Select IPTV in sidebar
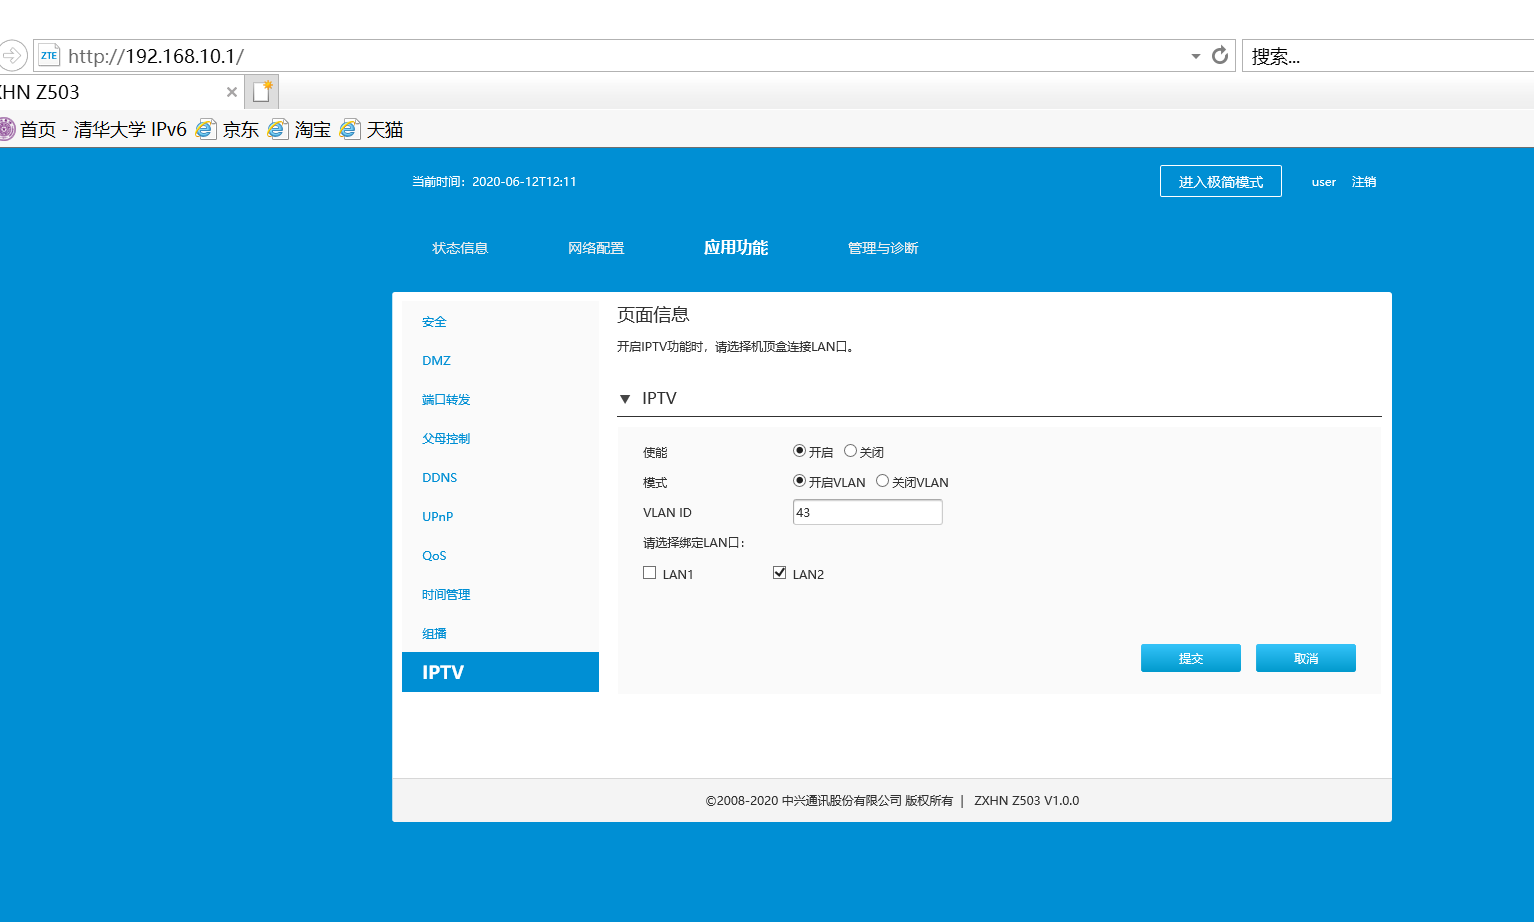 point(500,672)
